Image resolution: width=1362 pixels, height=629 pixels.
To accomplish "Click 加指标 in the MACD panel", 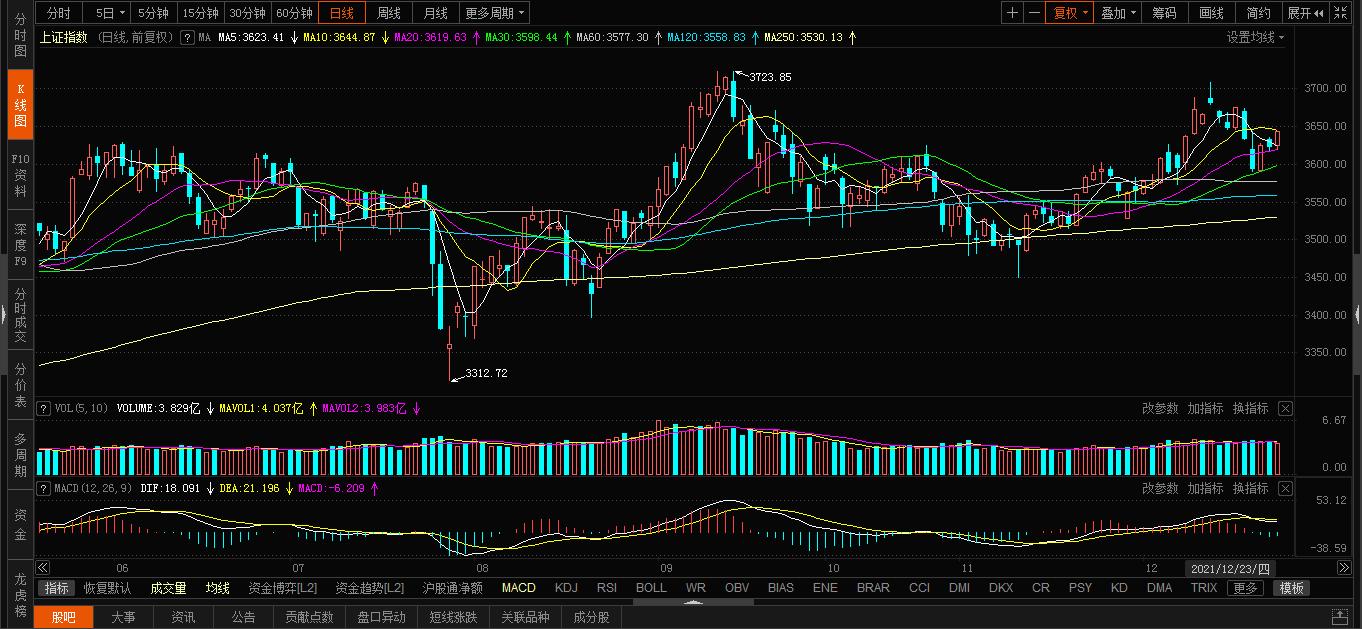I will [x=1205, y=488].
